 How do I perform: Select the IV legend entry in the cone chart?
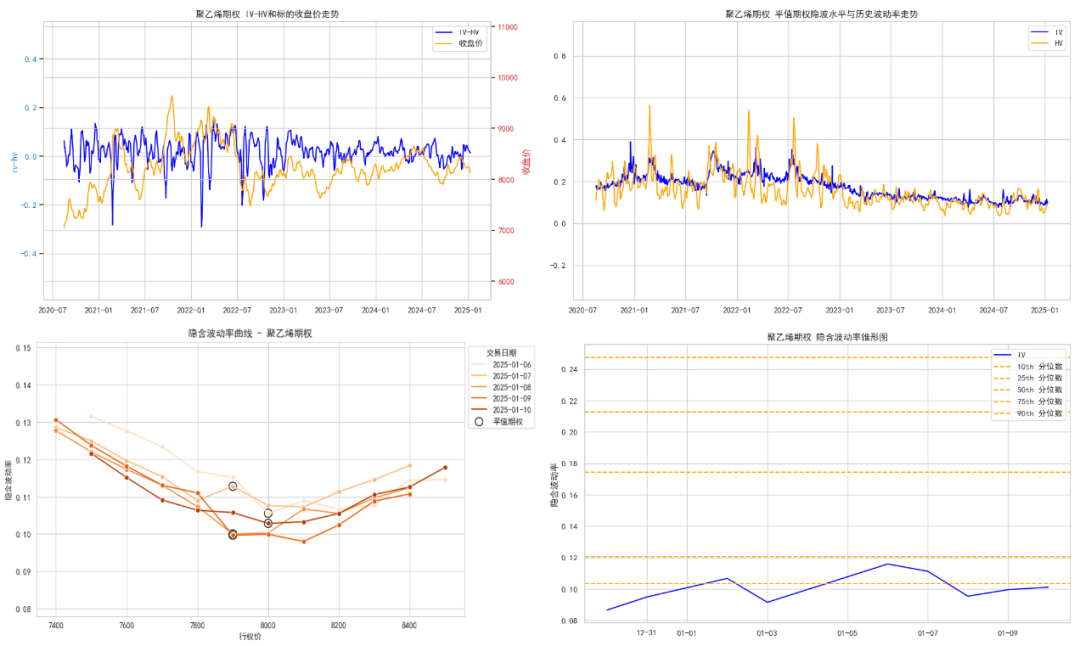(x=1010, y=355)
